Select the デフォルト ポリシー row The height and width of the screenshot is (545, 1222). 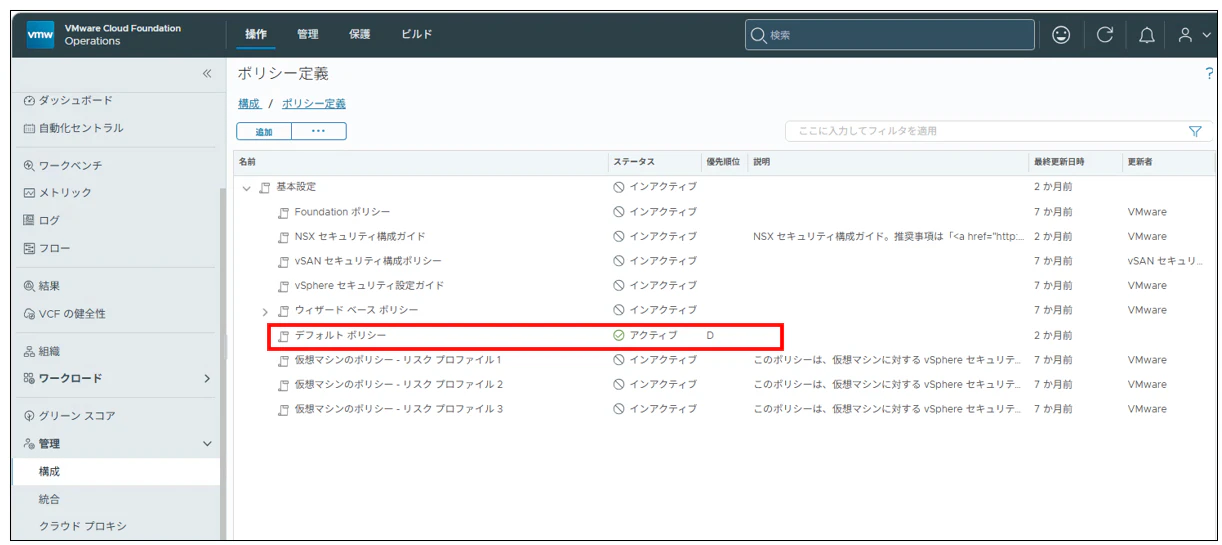(724, 335)
